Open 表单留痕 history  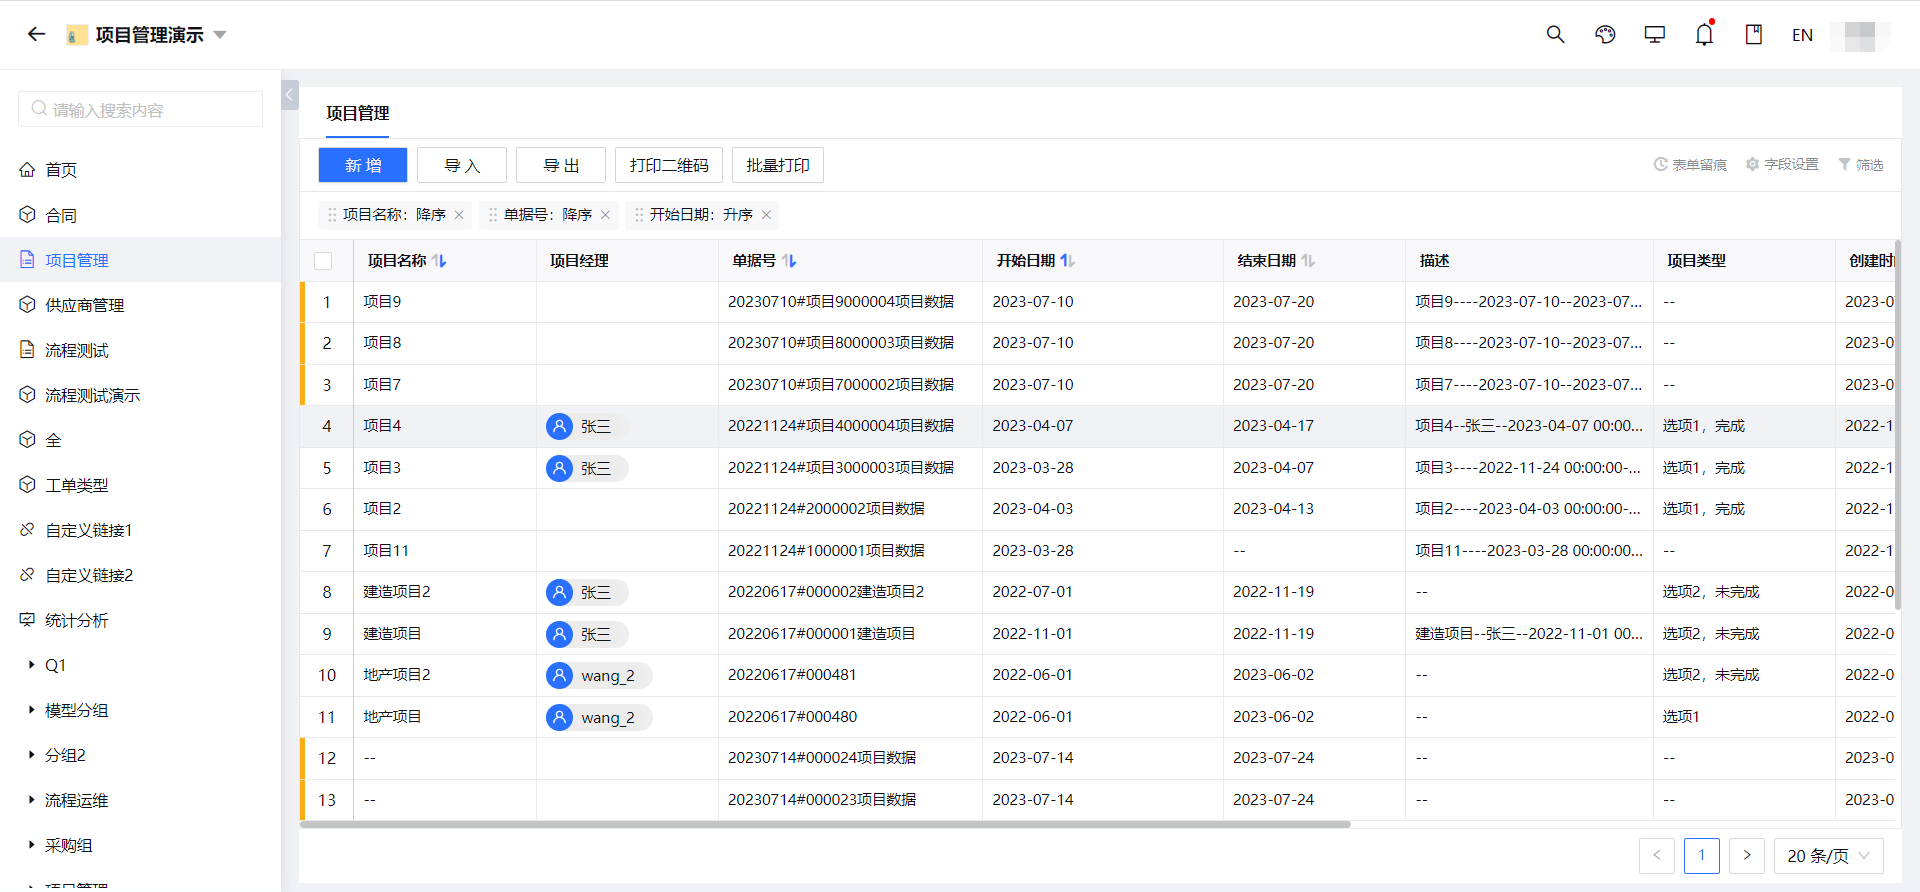click(1690, 165)
